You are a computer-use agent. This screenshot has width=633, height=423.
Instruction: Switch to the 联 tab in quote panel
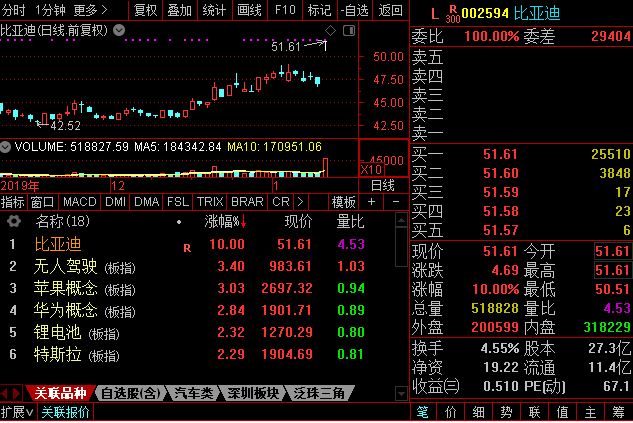tap(534, 412)
